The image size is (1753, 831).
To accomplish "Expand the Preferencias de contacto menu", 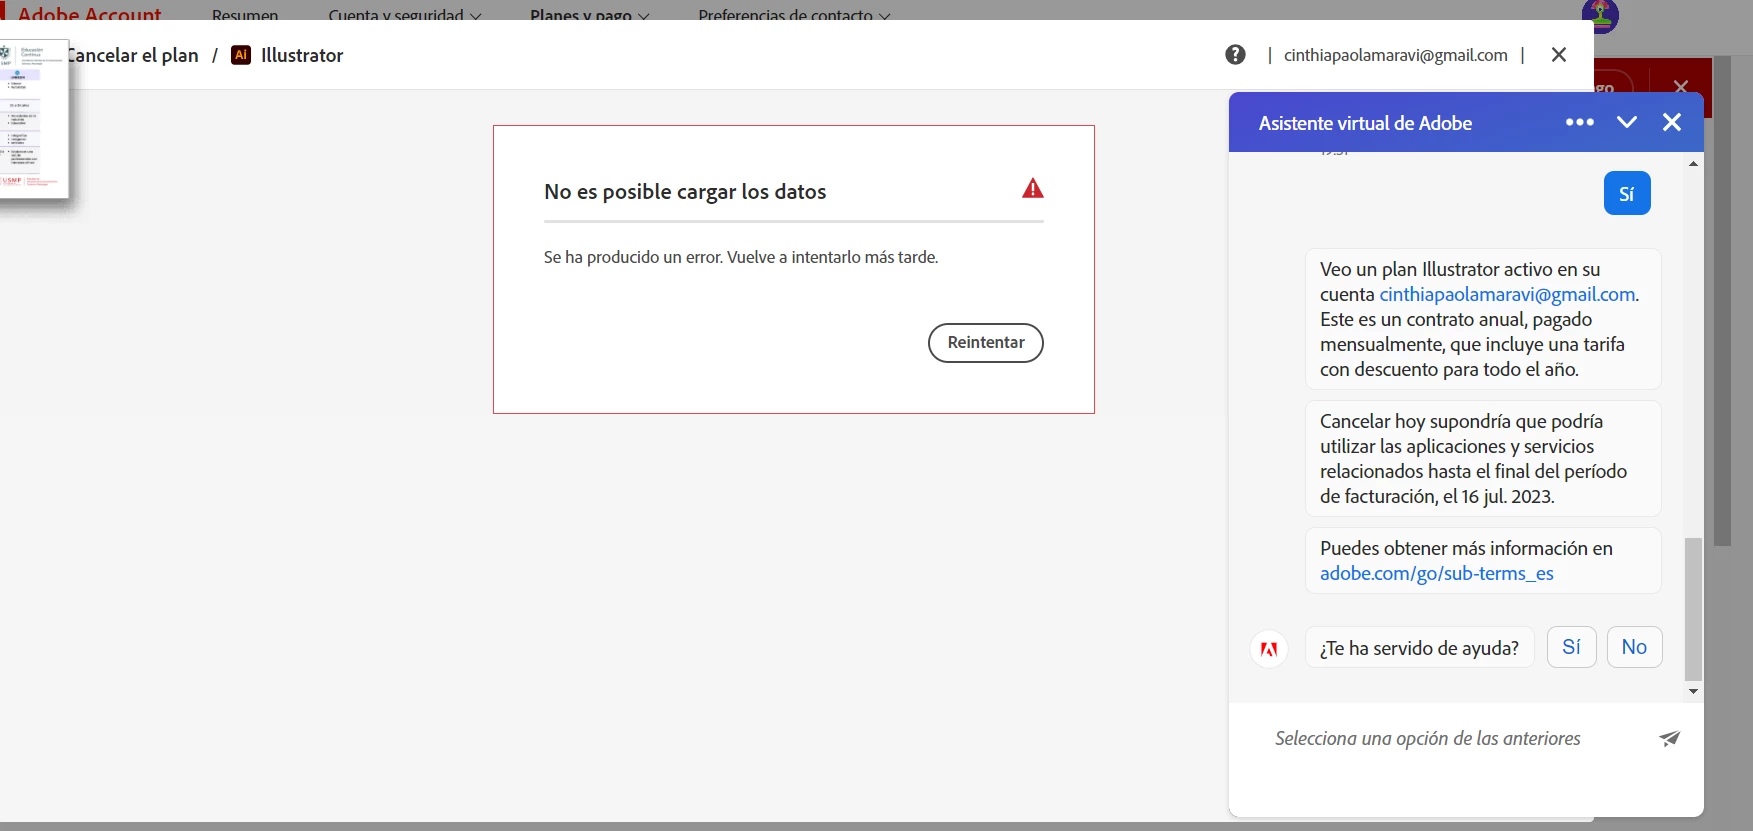I will click(x=794, y=14).
